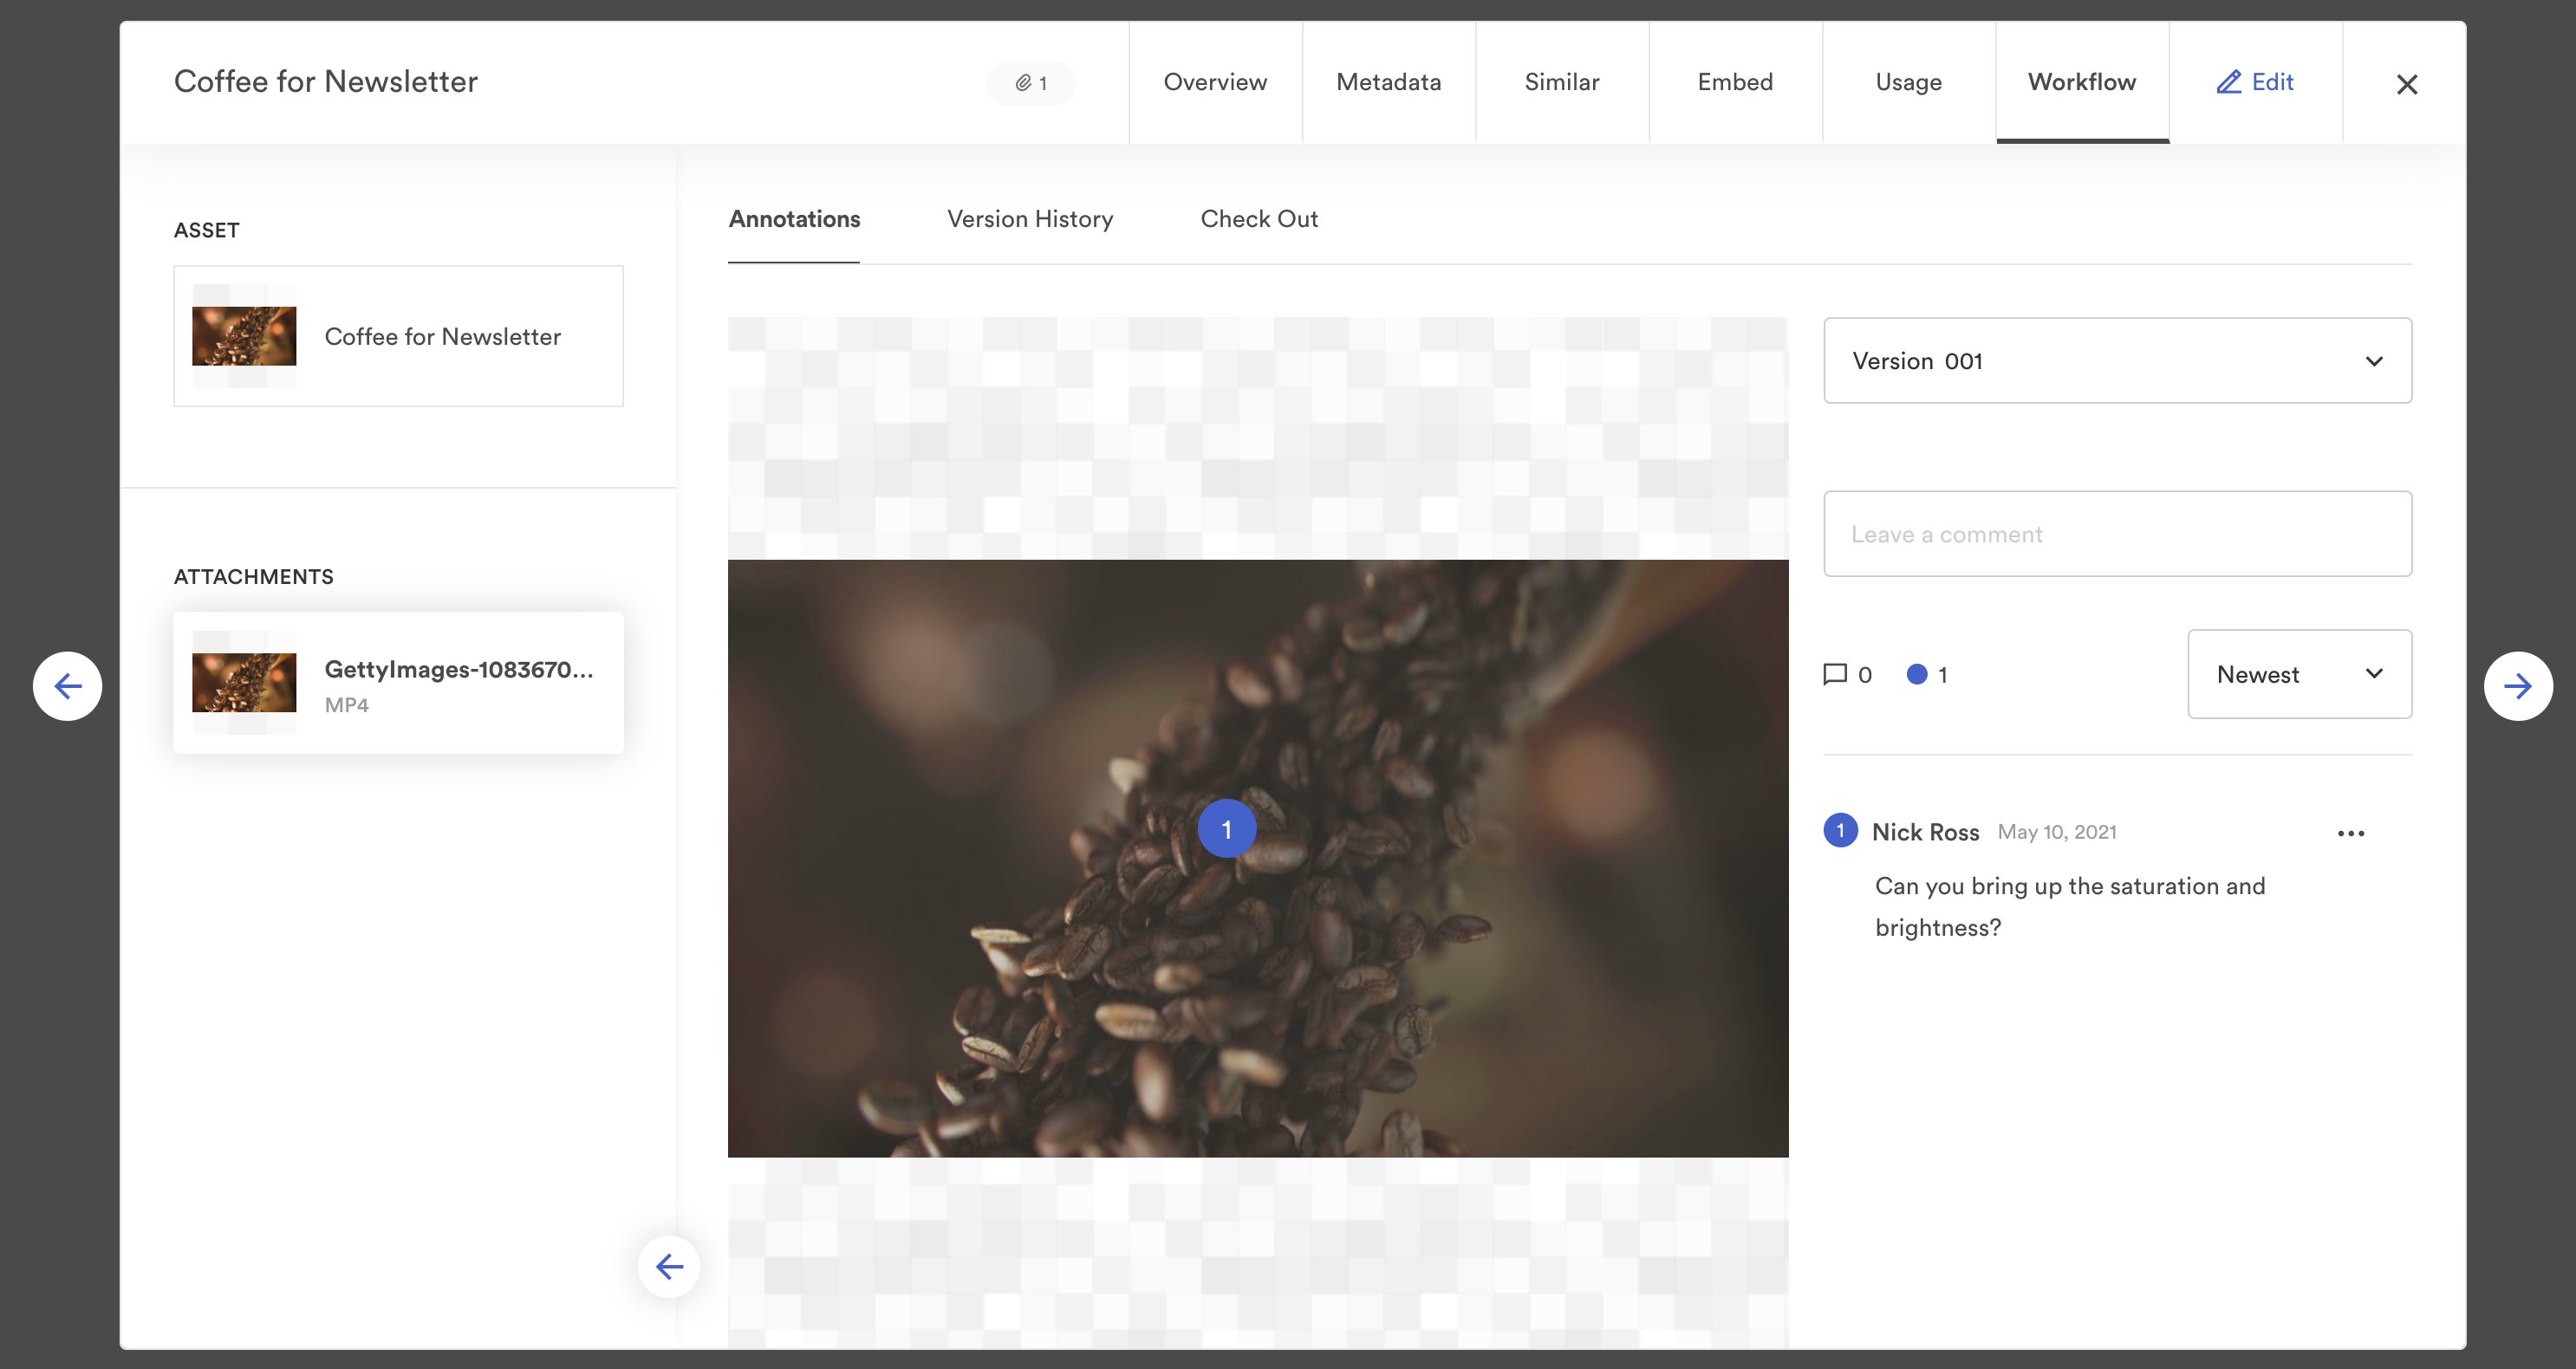Screen dimensions: 2576x1369
Task: Collapse the sidebar with the back arrow
Action: click(669, 1267)
